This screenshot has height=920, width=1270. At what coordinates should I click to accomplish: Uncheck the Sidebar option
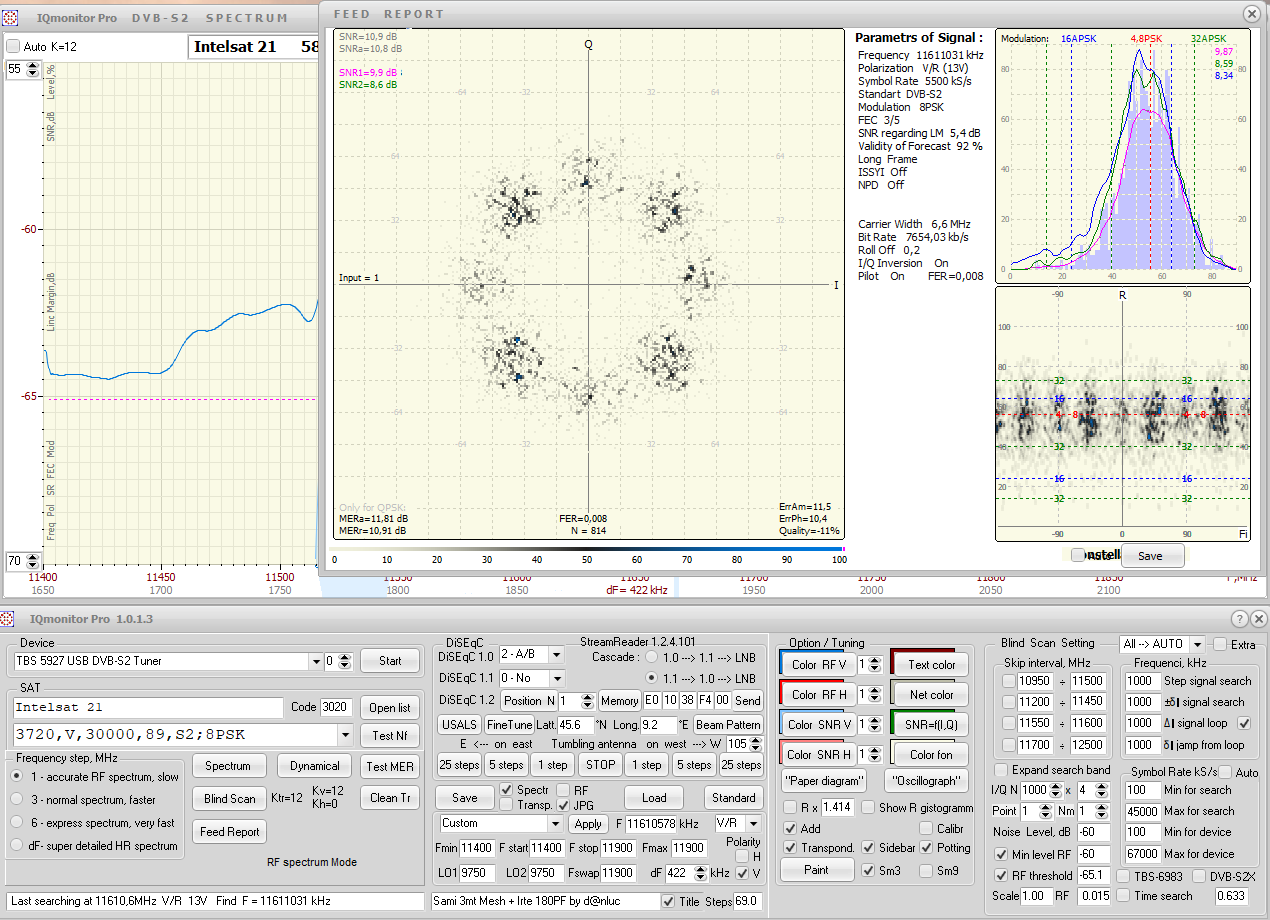point(868,848)
